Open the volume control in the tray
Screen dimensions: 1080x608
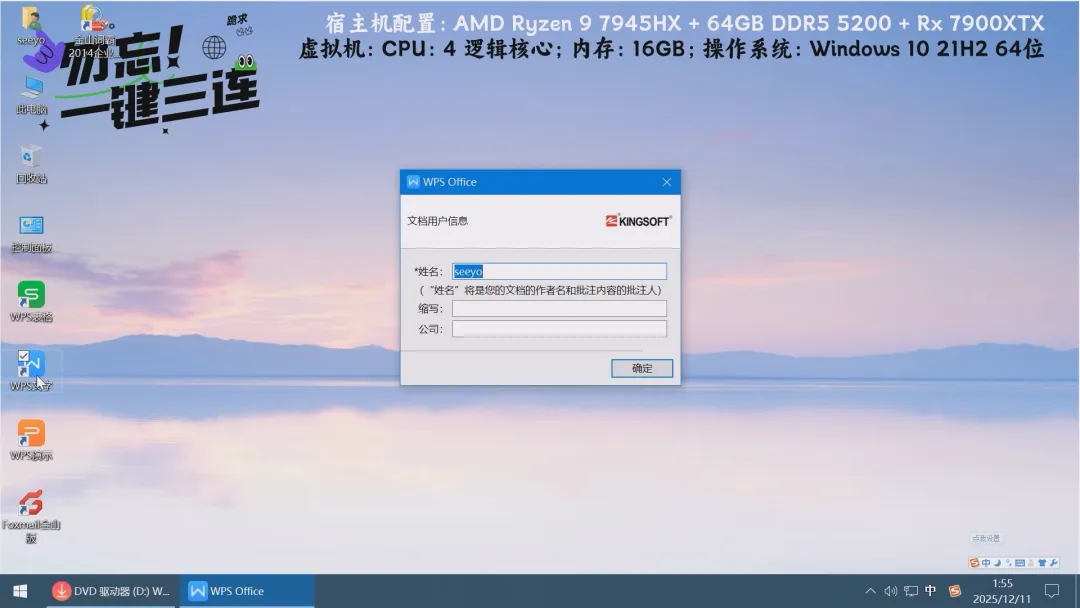pos(891,591)
